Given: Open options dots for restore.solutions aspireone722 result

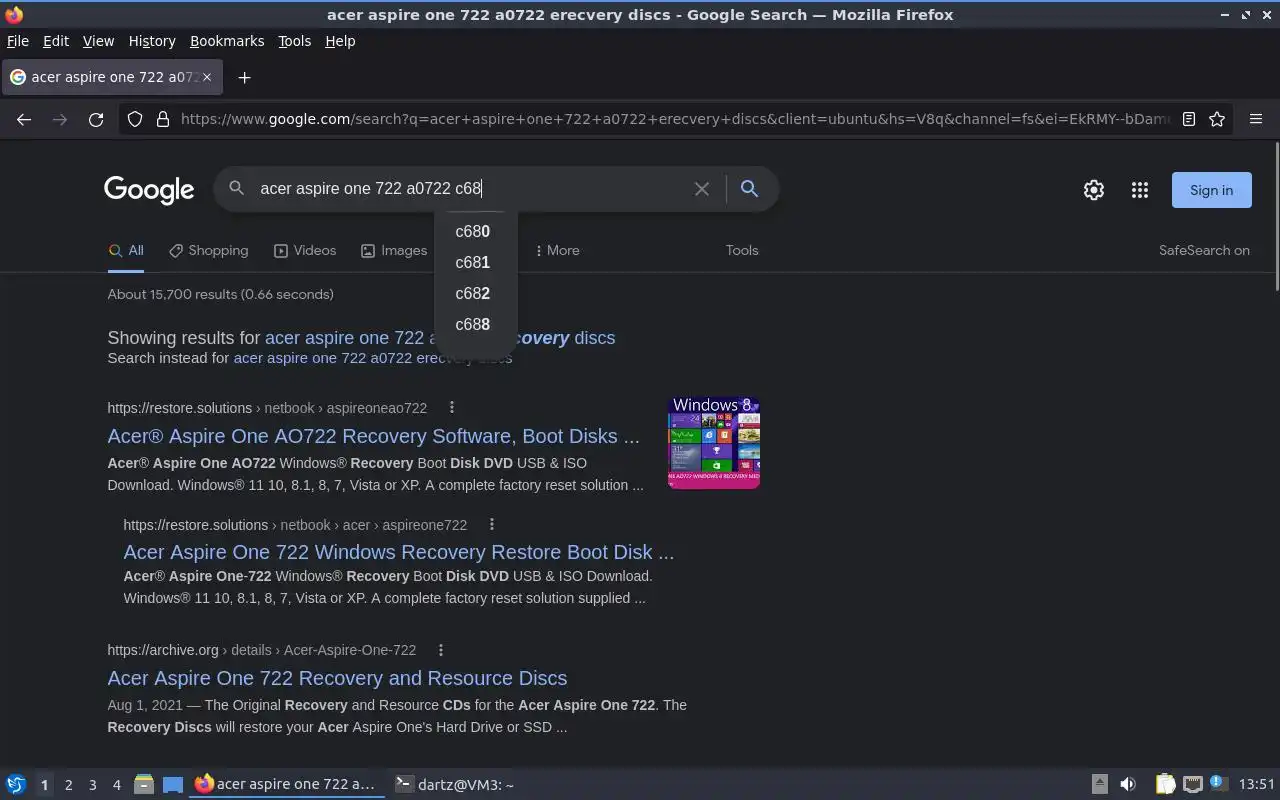Looking at the screenshot, I should pos(491,524).
